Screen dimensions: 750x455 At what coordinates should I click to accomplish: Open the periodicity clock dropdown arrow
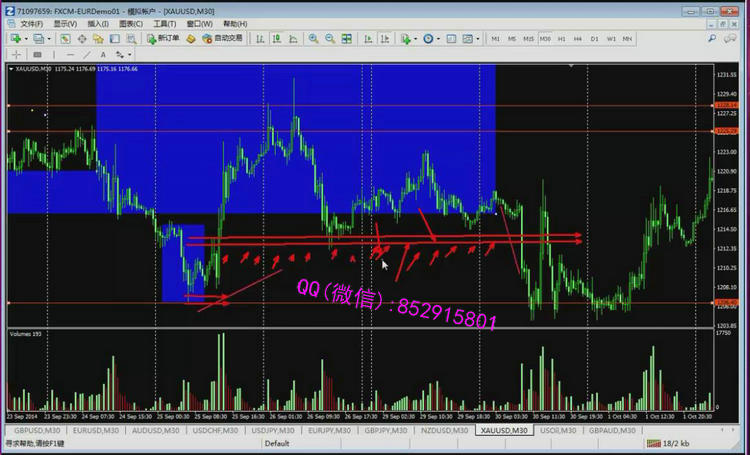[438, 38]
